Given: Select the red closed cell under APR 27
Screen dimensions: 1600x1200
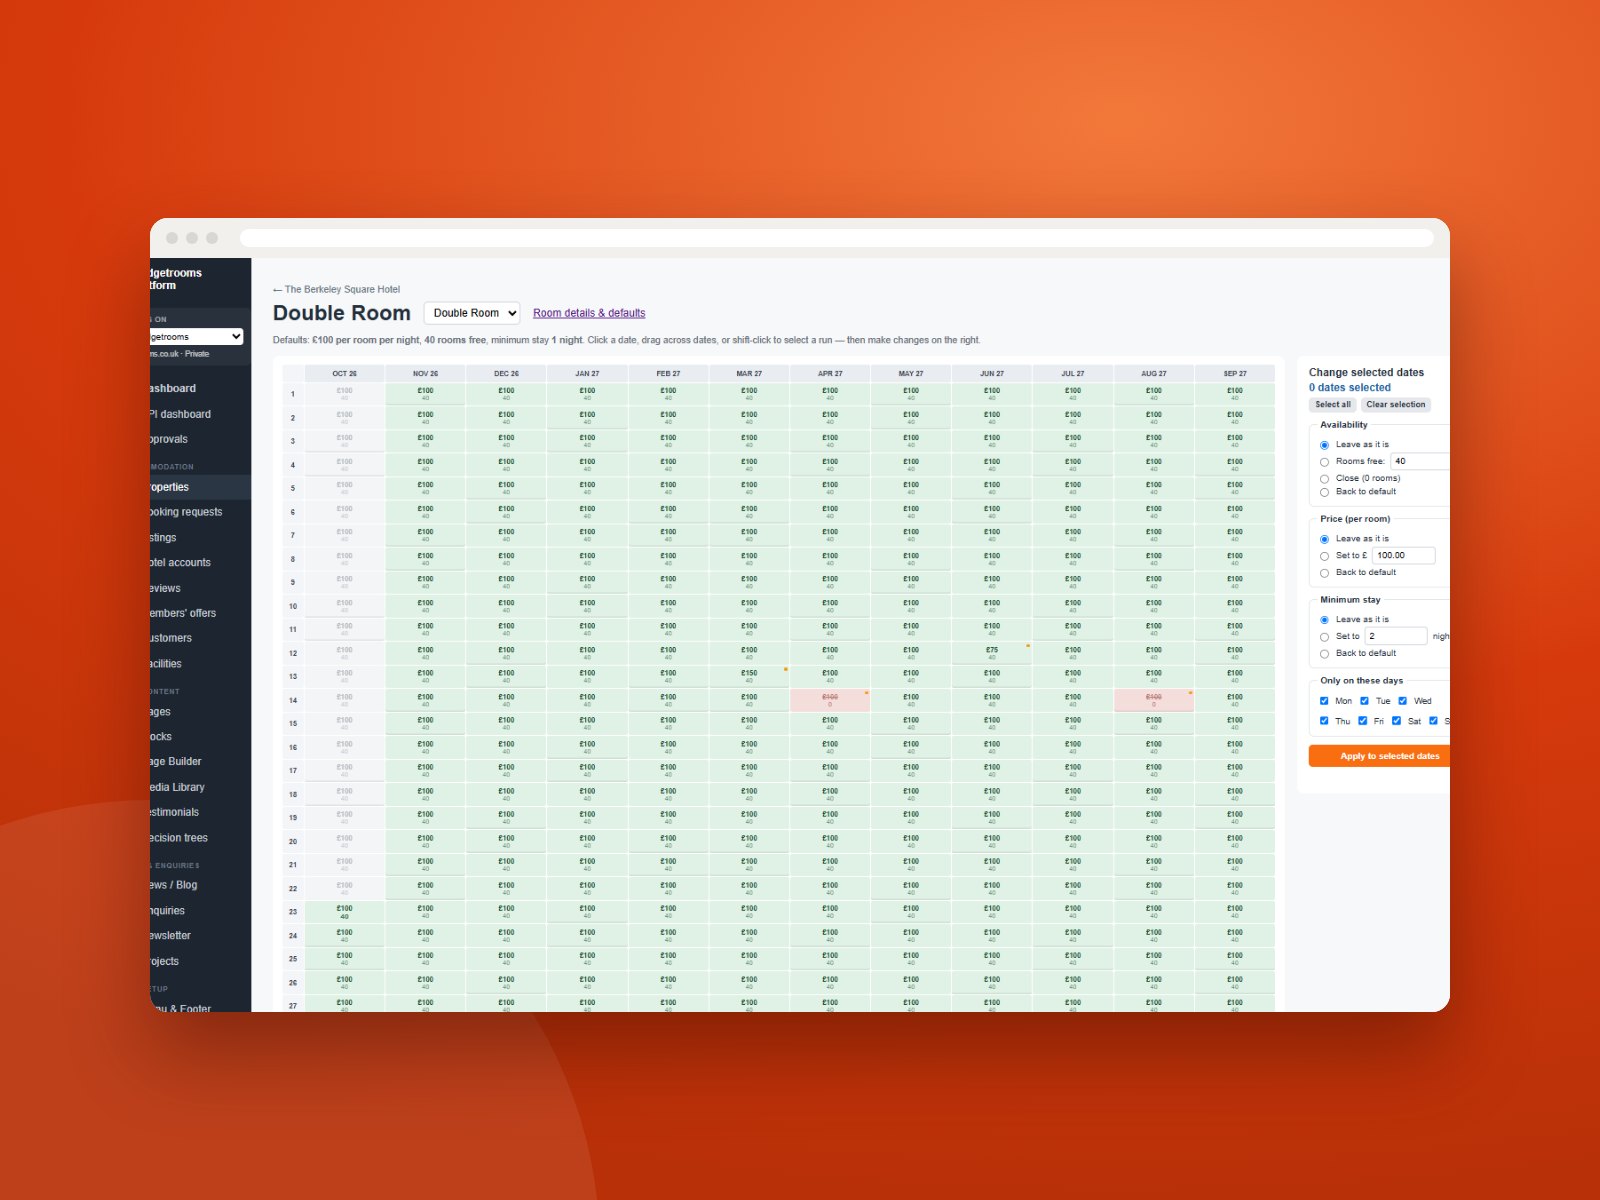Looking at the screenshot, I should click(830, 700).
